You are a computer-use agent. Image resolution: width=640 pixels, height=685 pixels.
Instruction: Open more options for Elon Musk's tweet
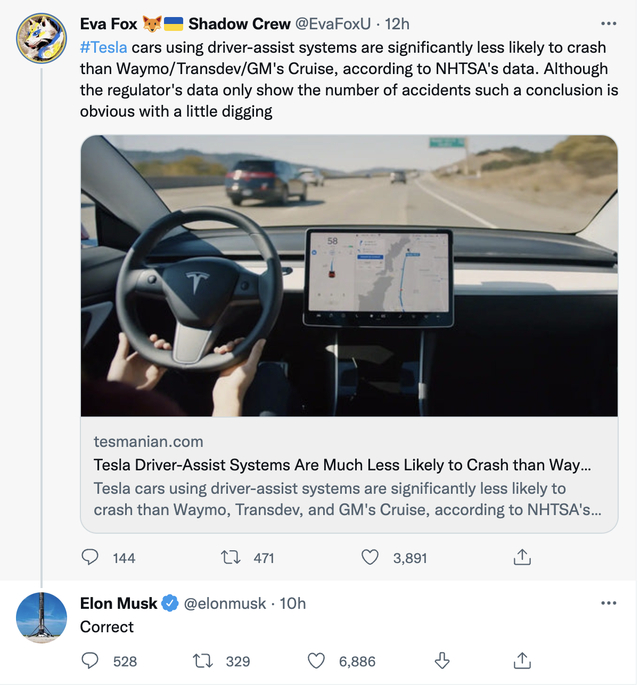[608, 603]
